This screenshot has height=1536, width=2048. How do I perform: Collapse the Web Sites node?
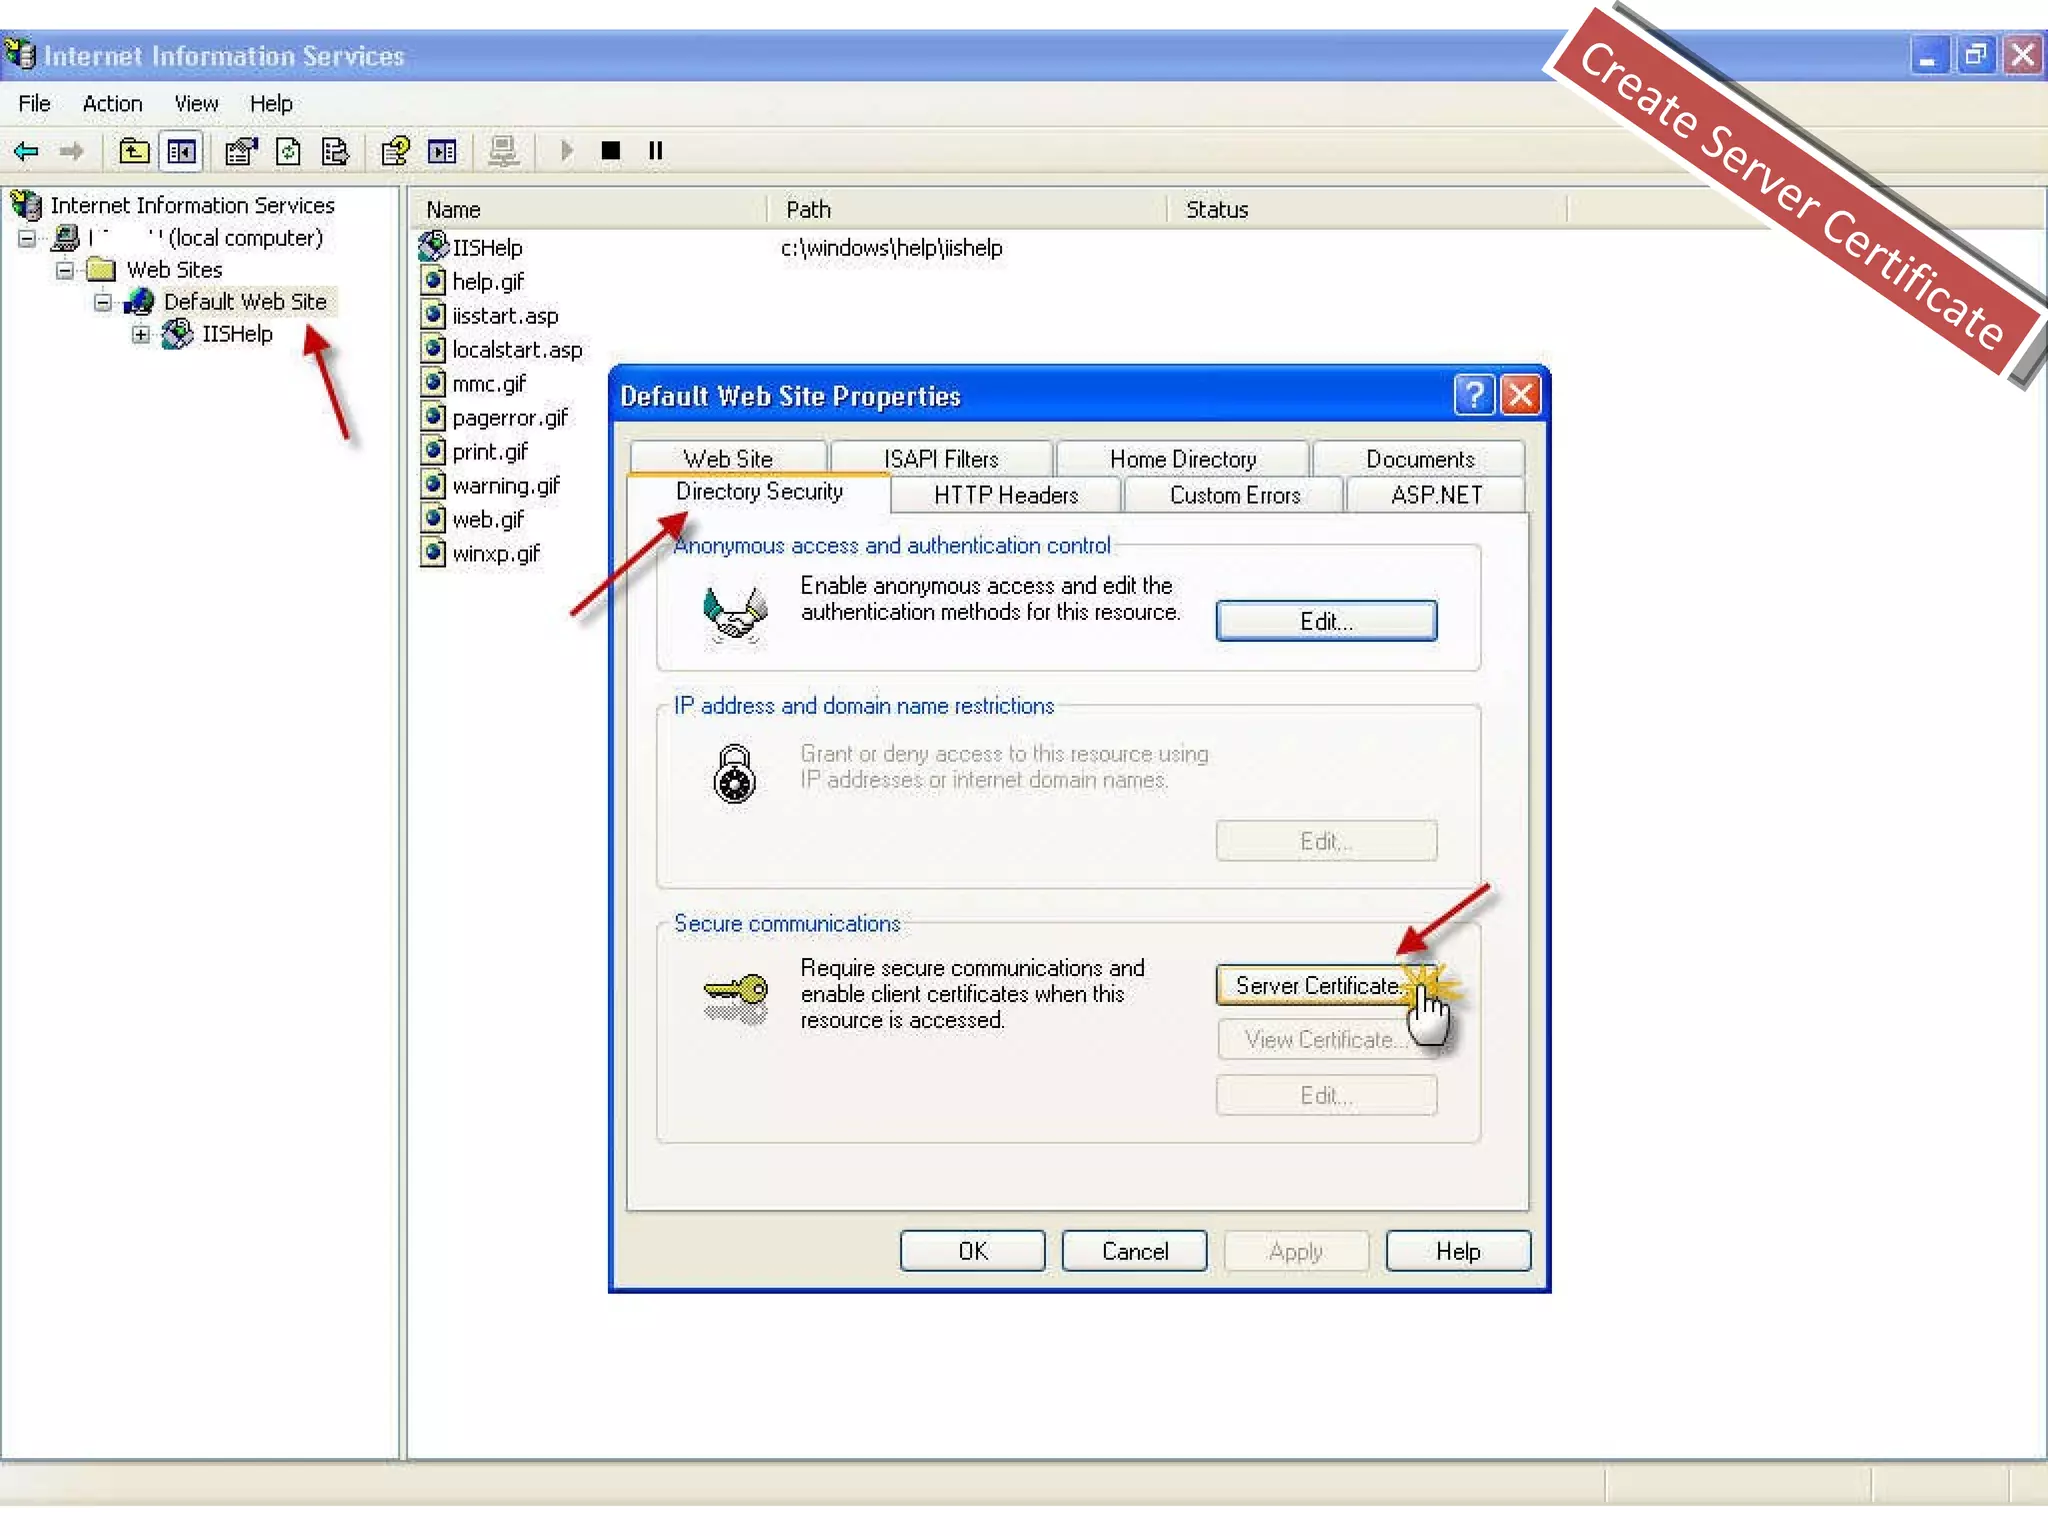65,270
